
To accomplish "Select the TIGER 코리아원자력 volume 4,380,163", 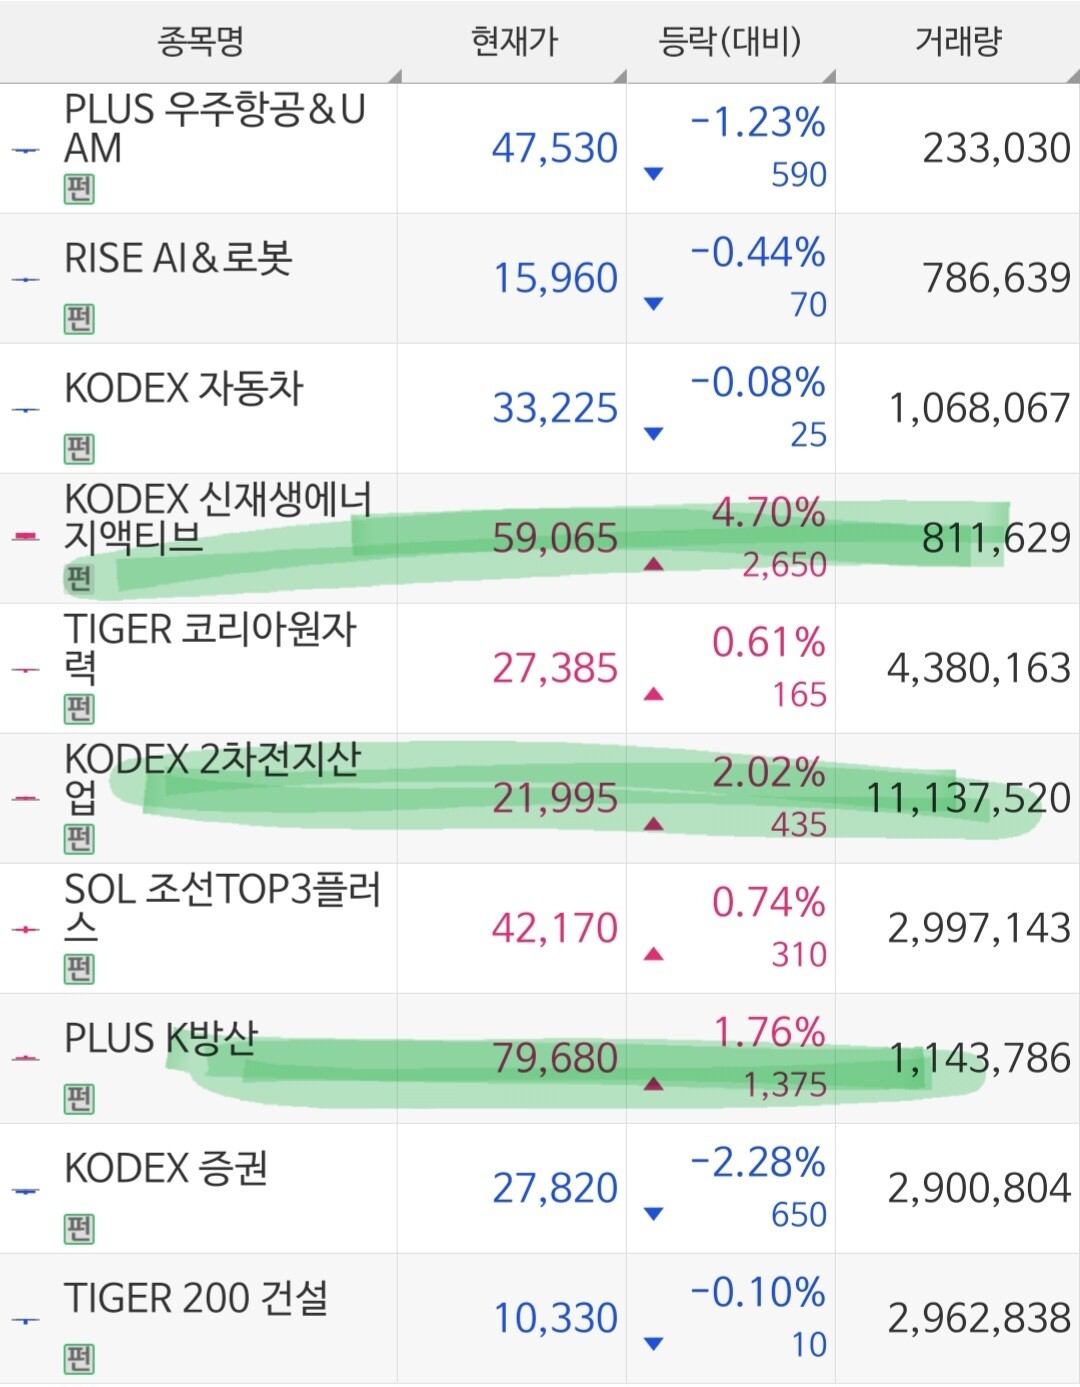I will 979,668.
